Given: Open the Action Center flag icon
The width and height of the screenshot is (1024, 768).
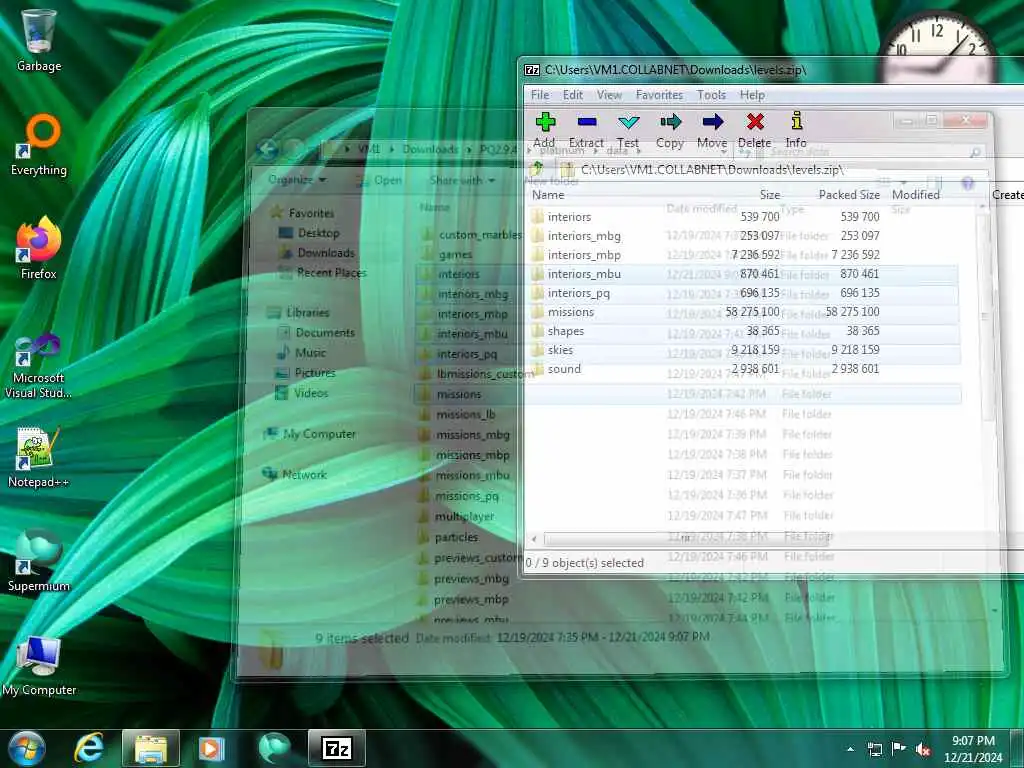Looking at the screenshot, I should [x=899, y=749].
